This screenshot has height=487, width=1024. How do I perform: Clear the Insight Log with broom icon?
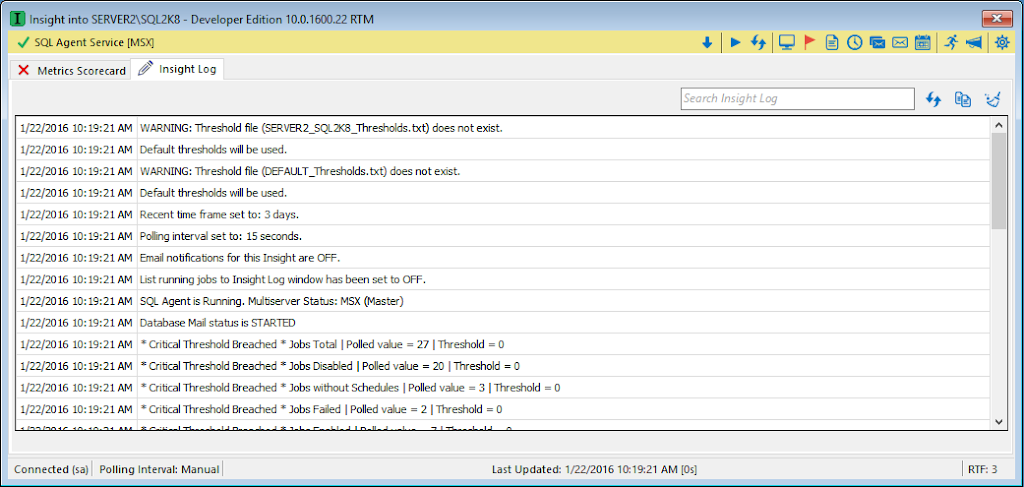[992, 99]
